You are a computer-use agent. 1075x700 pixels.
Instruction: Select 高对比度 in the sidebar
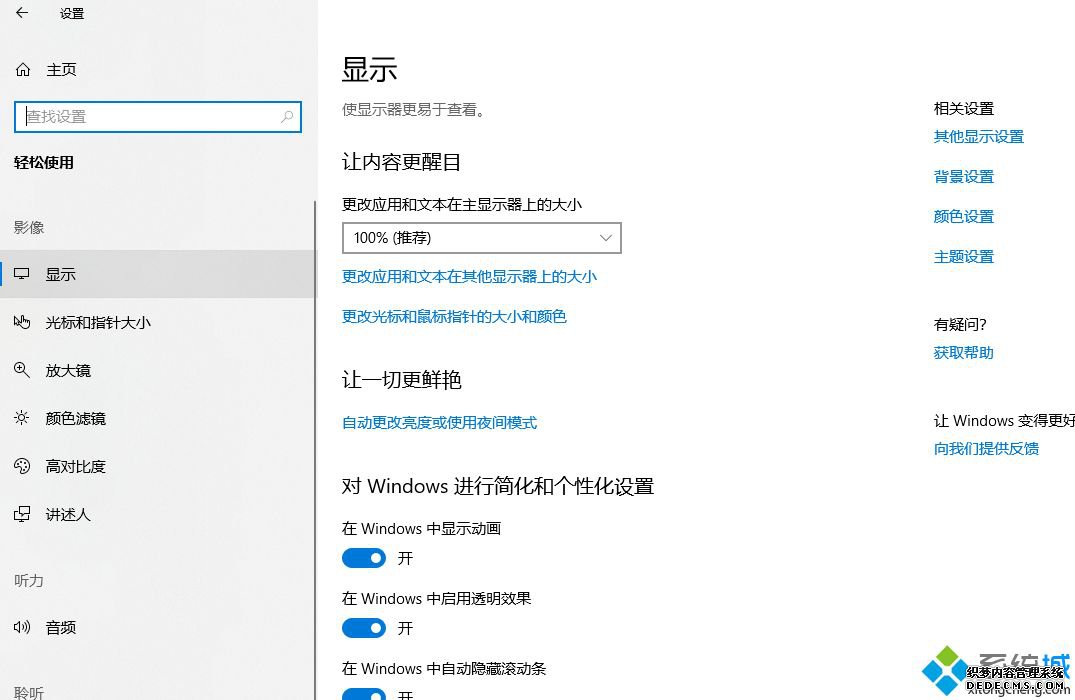point(158,466)
